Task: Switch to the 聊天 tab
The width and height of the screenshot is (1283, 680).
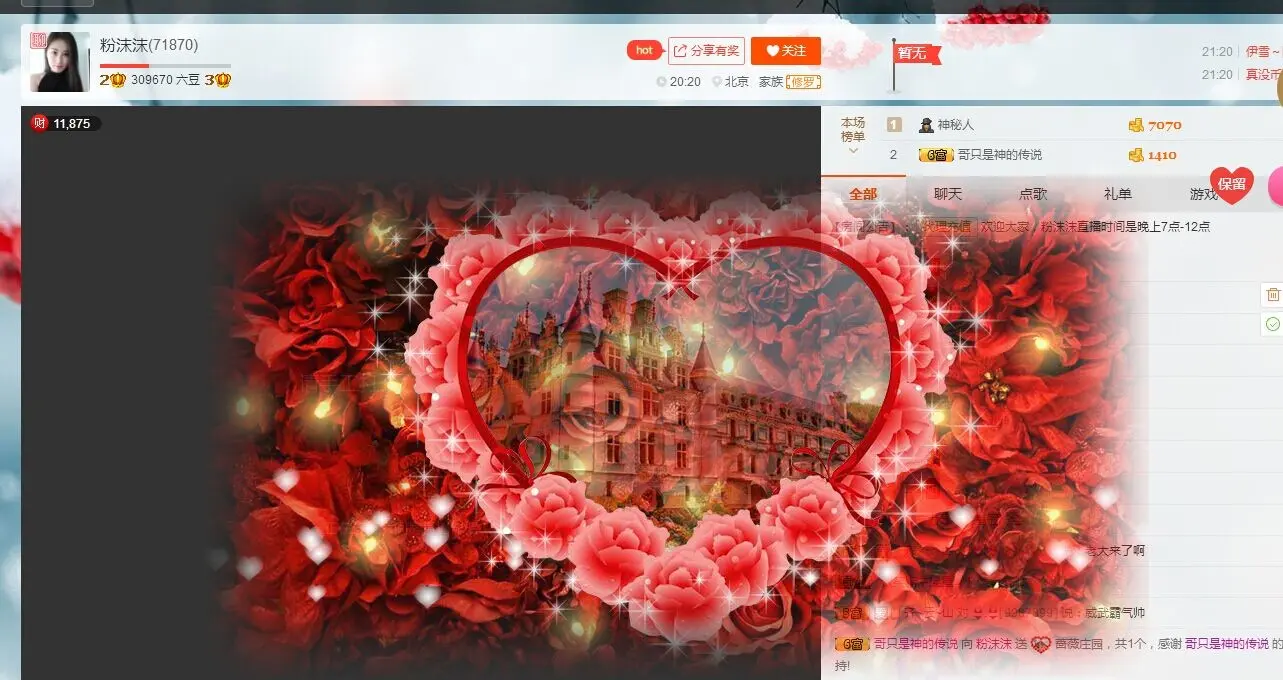Action: pyautogui.click(x=948, y=194)
